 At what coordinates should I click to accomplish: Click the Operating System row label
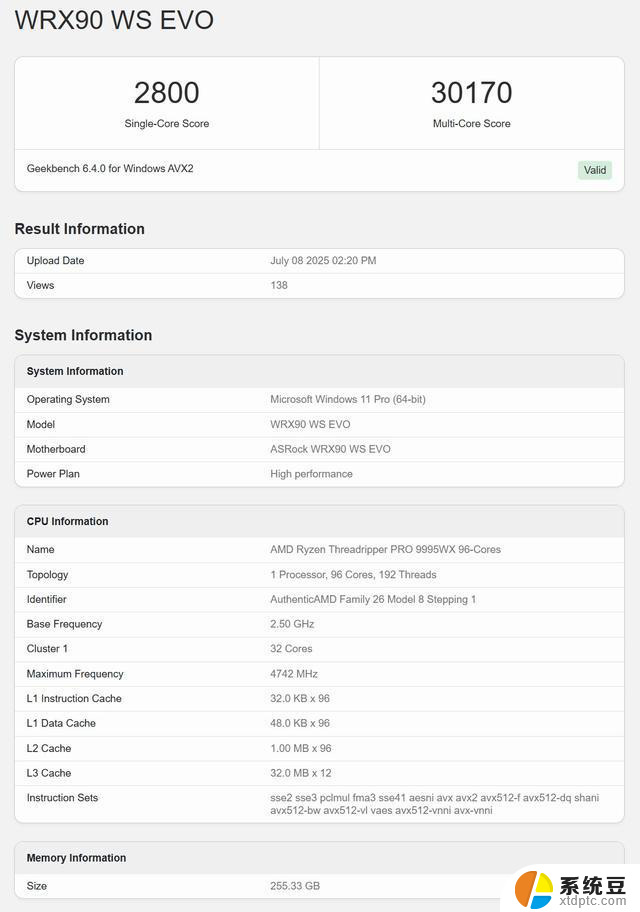(68, 400)
